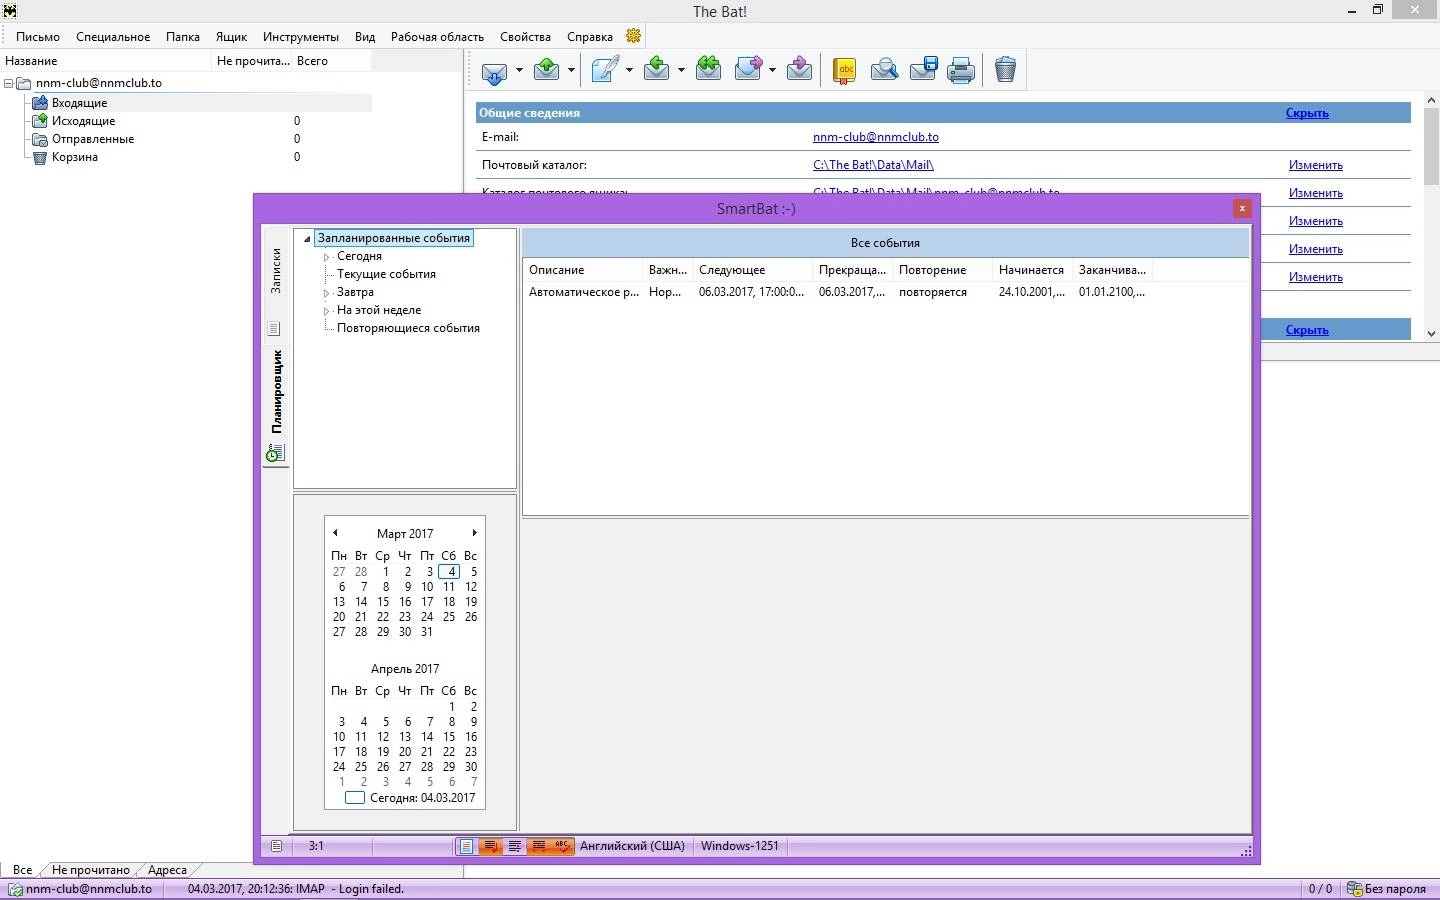Click the Save message floppy icon
The image size is (1440, 900).
pyautogui.click(x=923, y=70)
